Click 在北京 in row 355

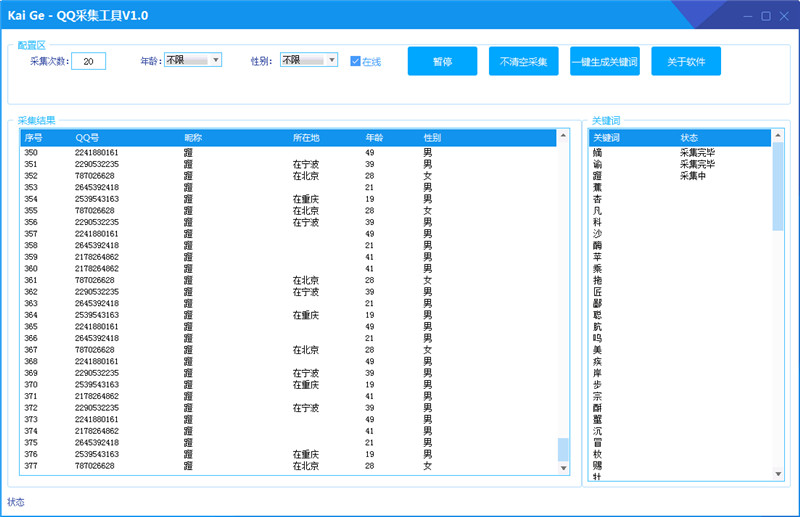[306, 210]
